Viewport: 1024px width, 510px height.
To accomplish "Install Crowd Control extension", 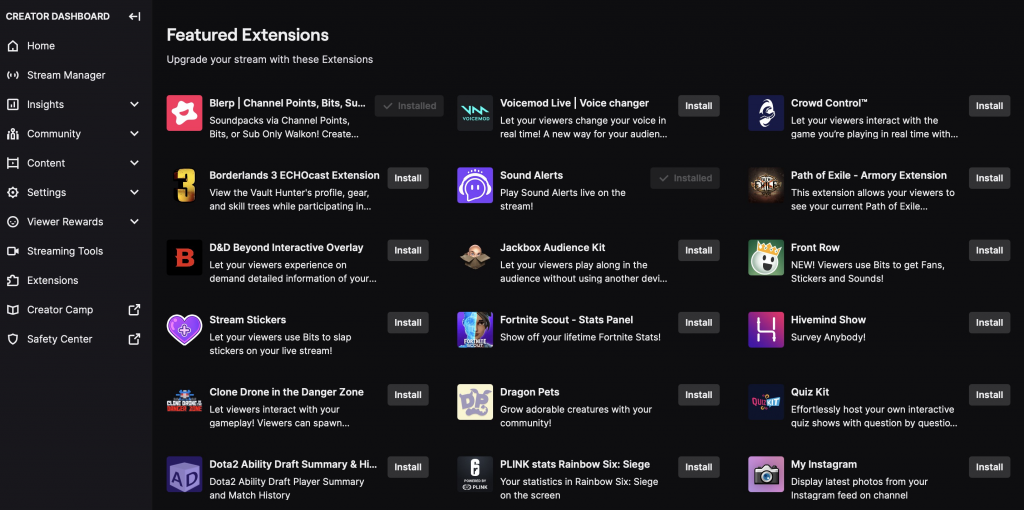I will pos(989,106).
